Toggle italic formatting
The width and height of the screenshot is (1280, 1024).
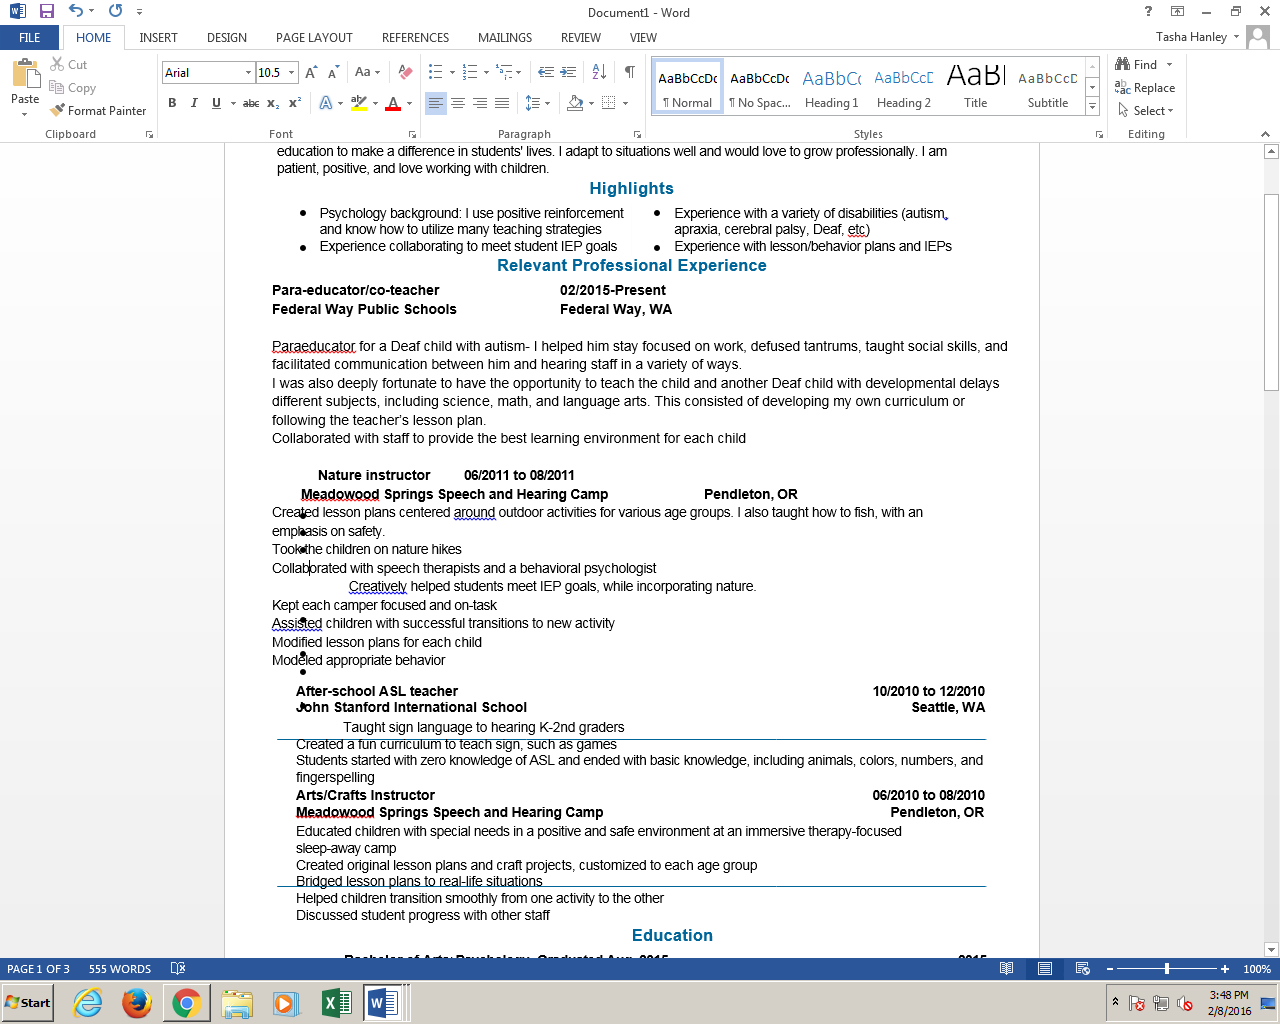(x=194, y=103)
